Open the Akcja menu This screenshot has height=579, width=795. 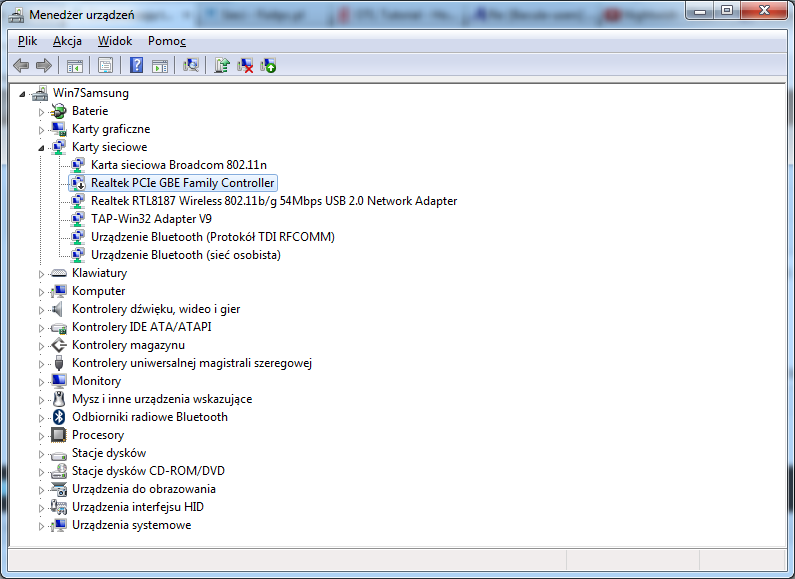67,41
